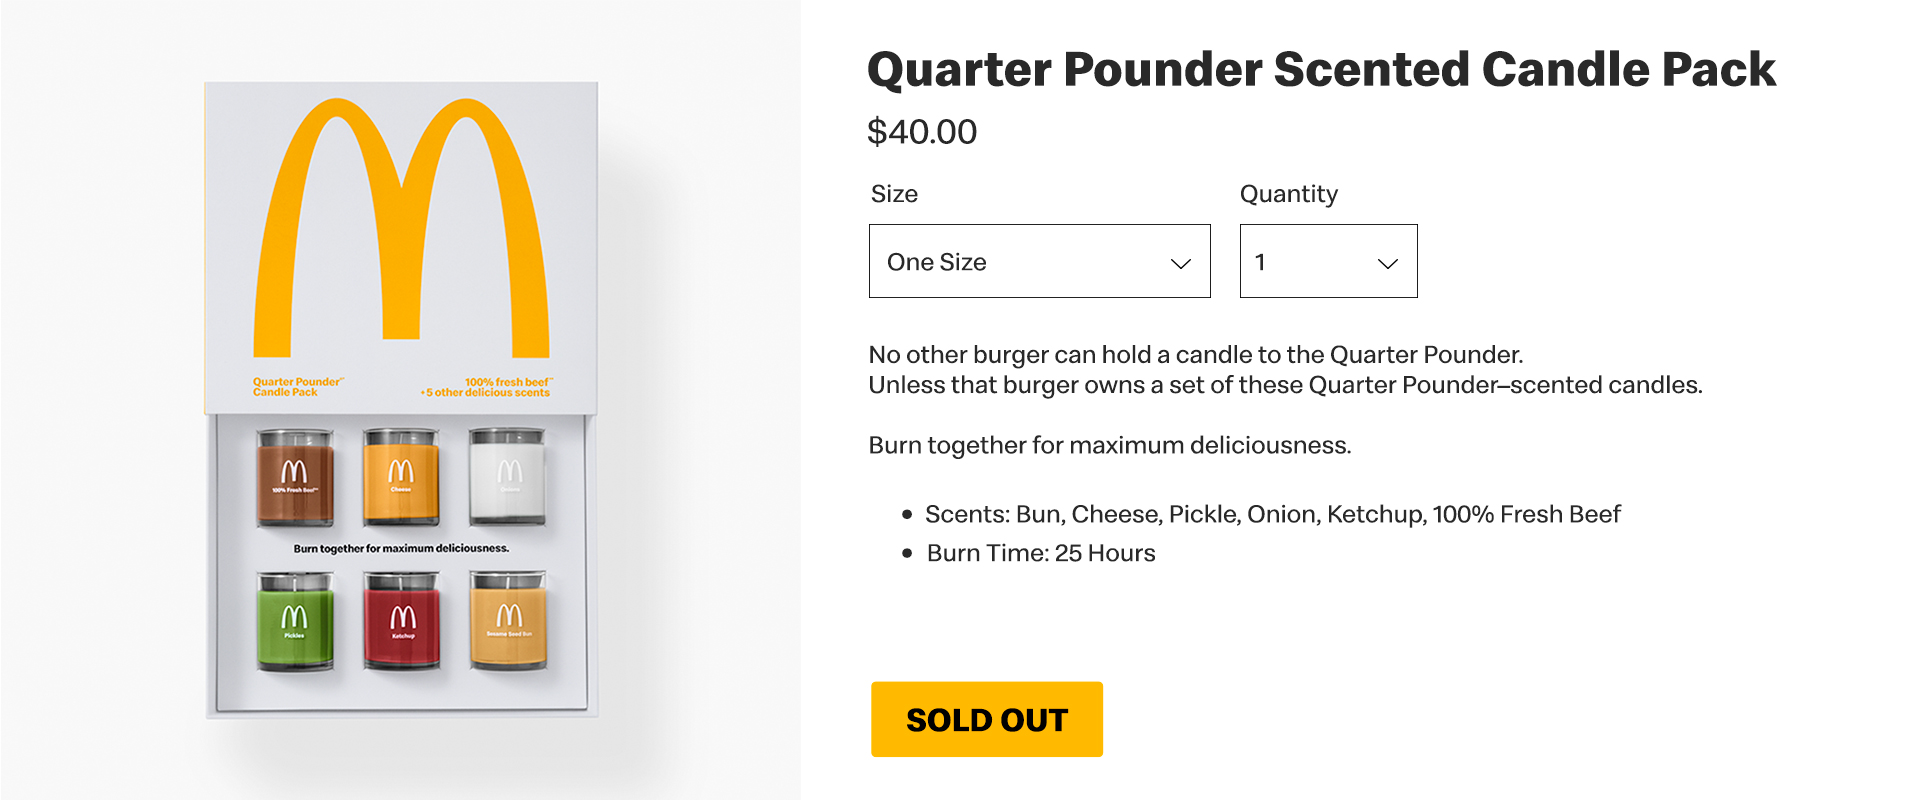The height and width of the screenshot is (800, 1925).
Task: Expand quantity options using its chevron arrow
Action: 1387,263
